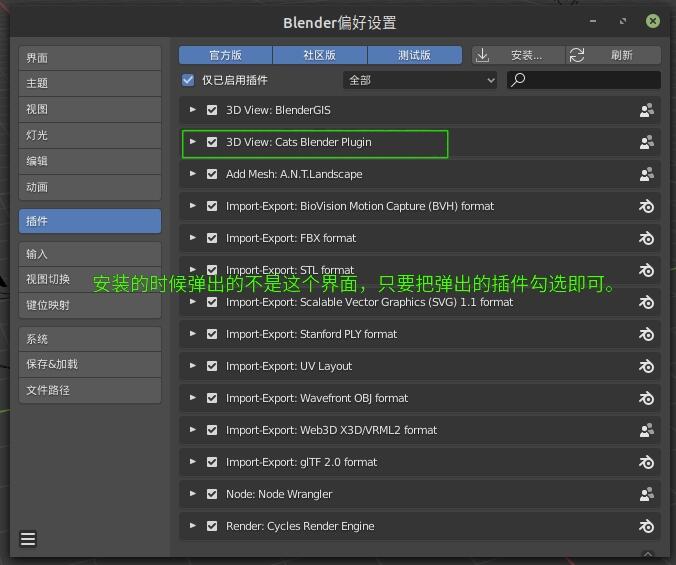Expand the Wavefront OBJ format details
Image resolution: width=676 pixels, height=565 pixels.
[x=193, y=397]
